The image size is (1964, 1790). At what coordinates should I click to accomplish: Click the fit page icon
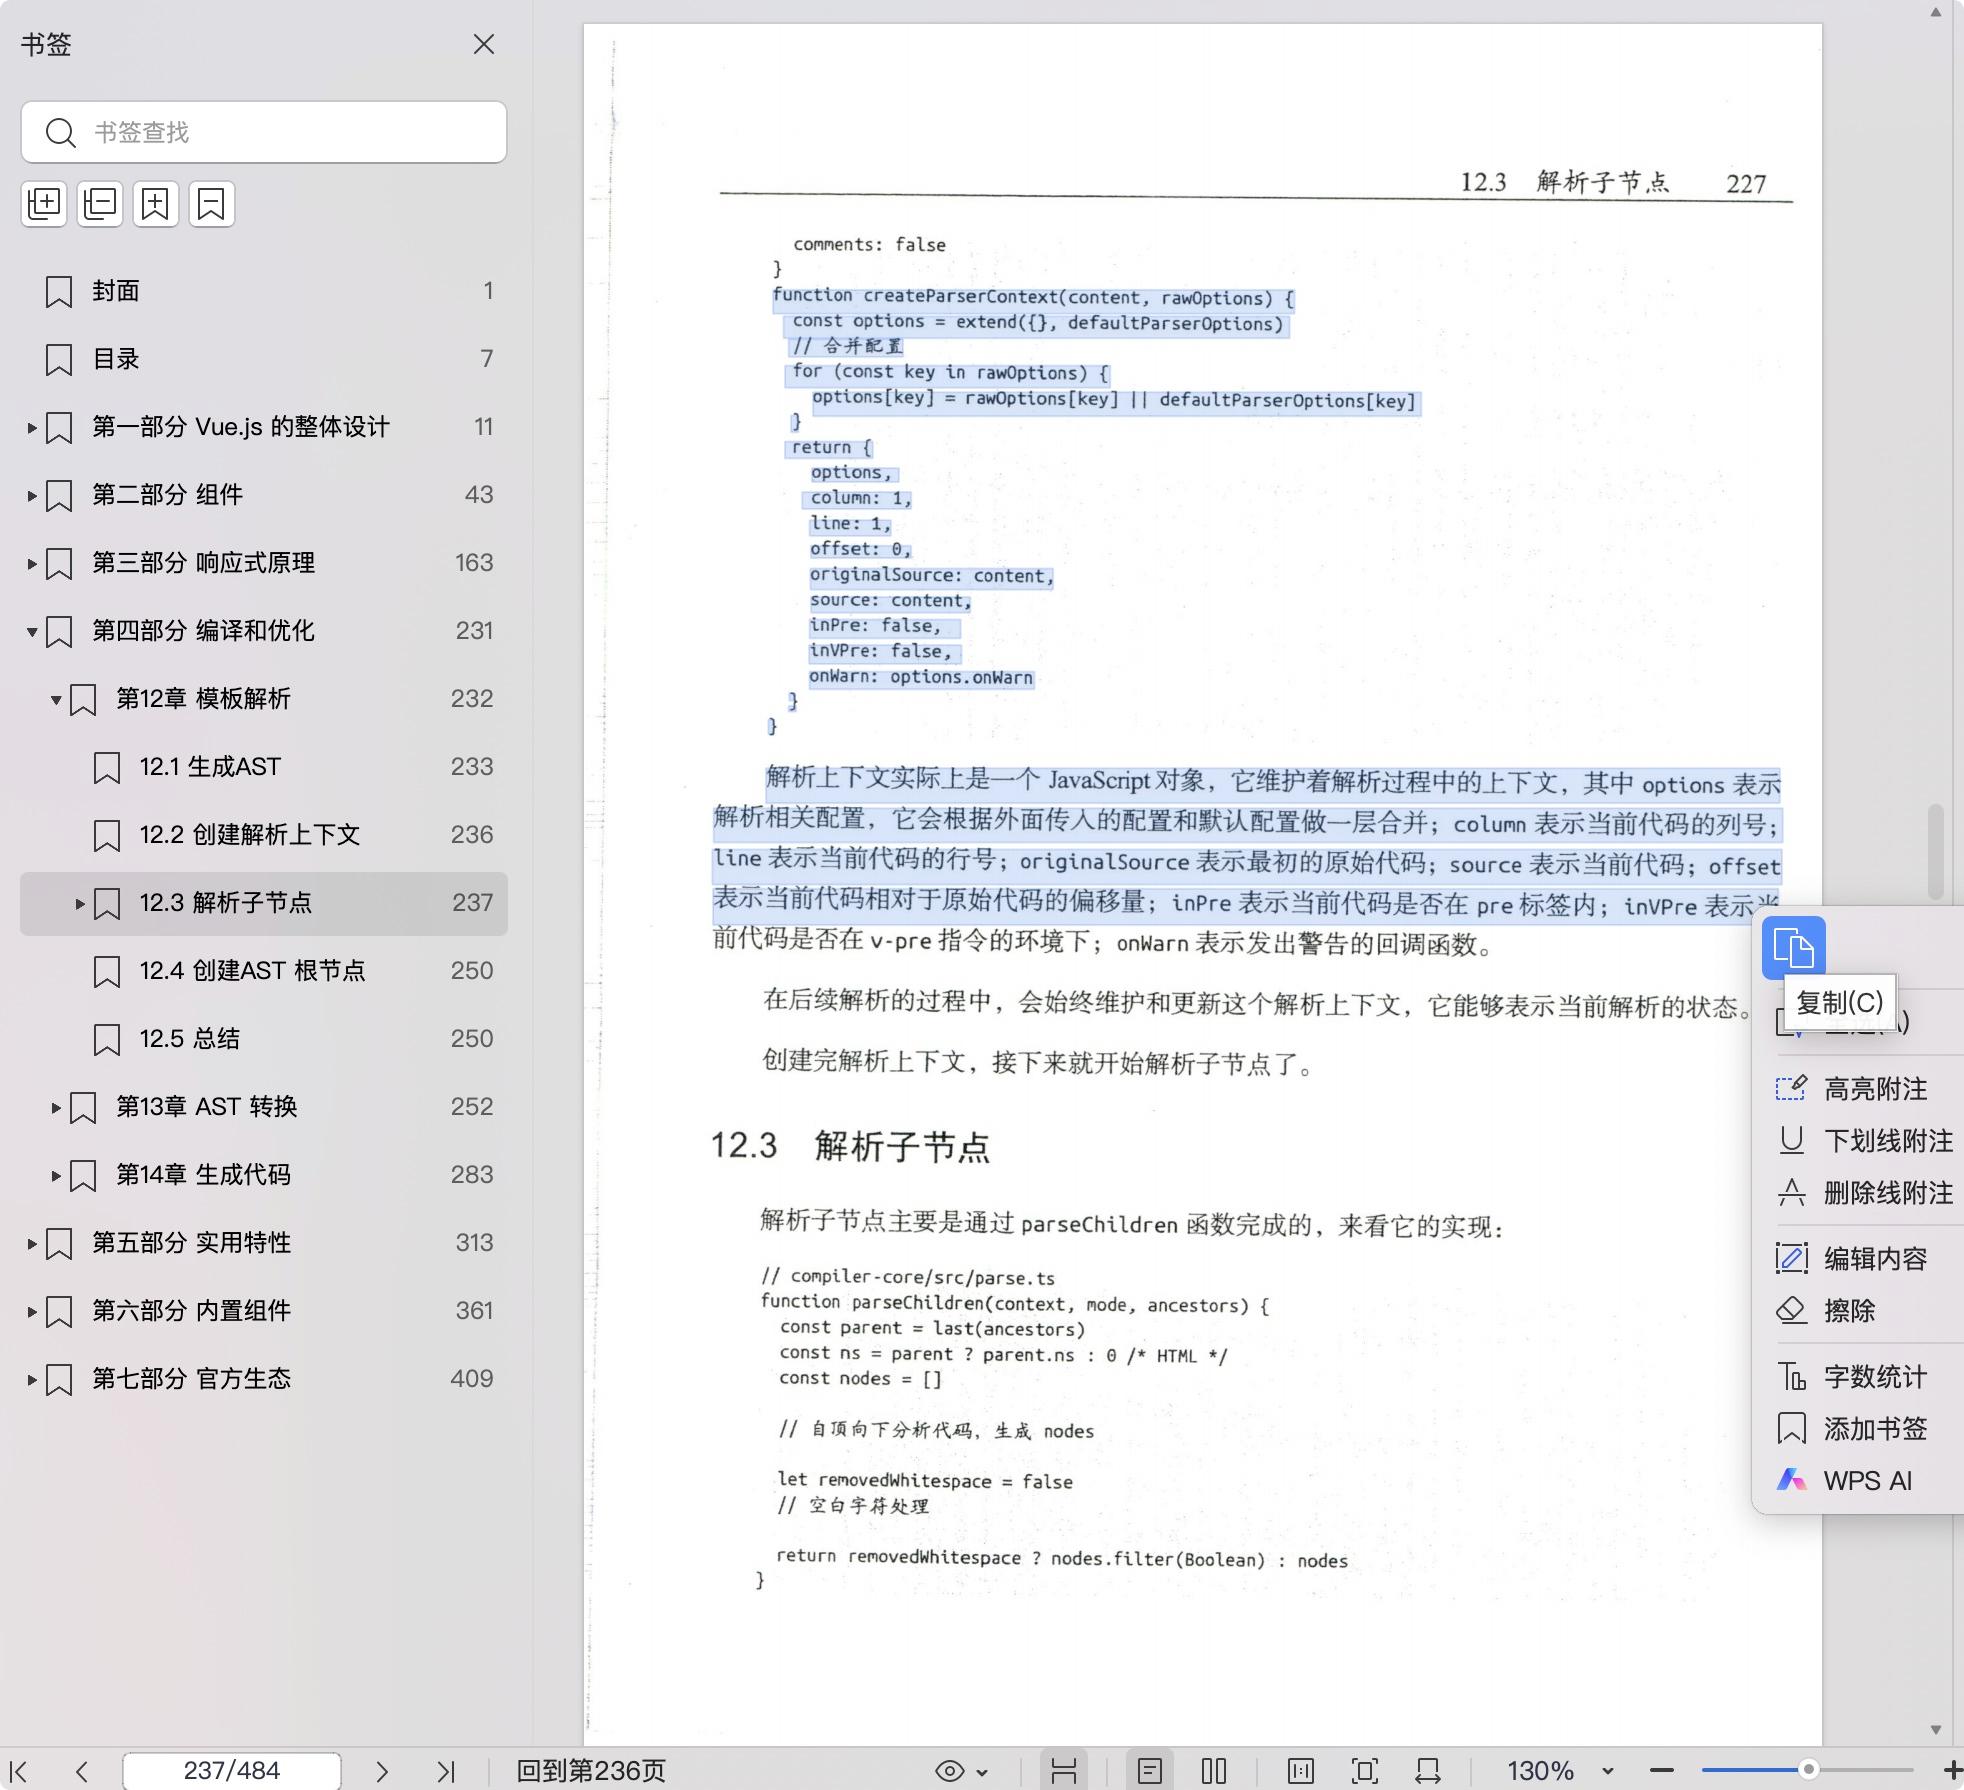click(x=1365, y=1771)
